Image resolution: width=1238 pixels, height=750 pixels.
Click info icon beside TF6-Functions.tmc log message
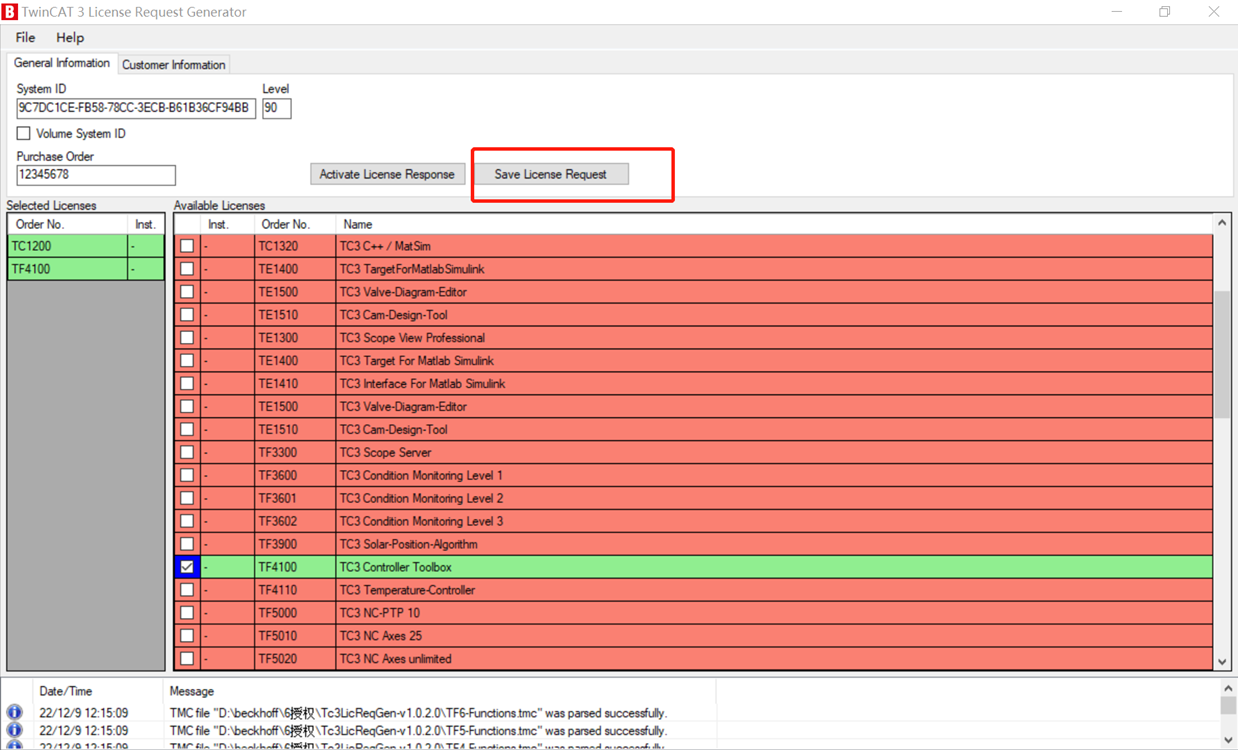click(x=14, y=713)
